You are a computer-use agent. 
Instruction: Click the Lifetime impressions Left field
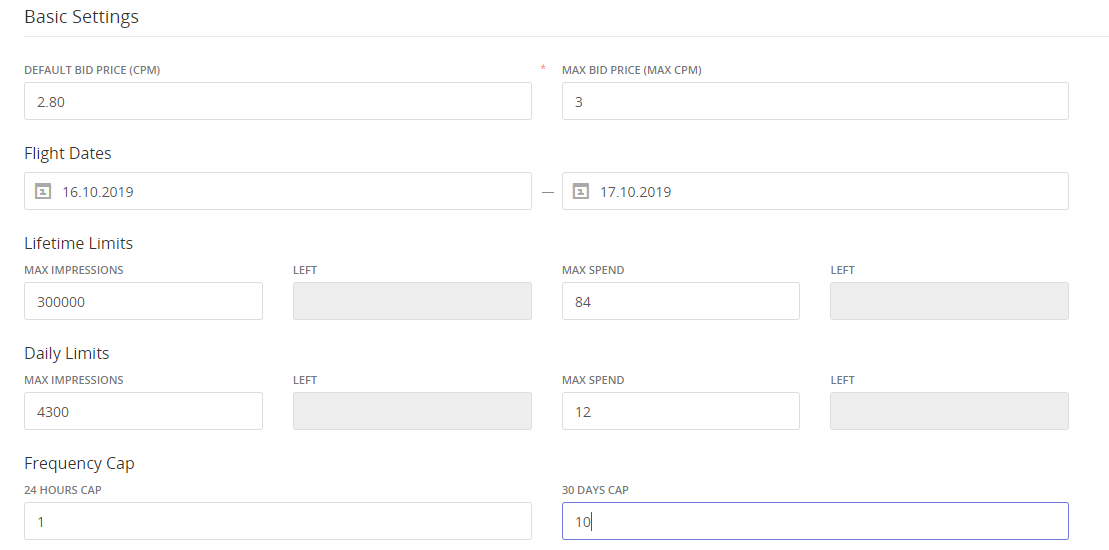(x=412, y=301)
